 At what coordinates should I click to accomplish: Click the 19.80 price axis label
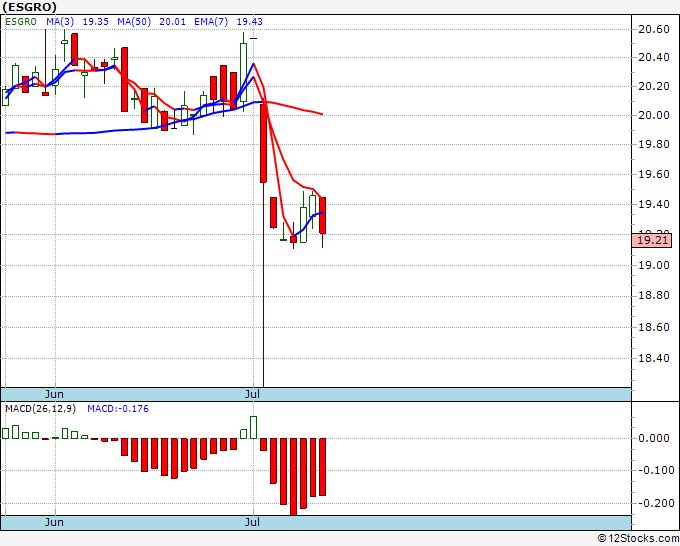coord(654,144)
